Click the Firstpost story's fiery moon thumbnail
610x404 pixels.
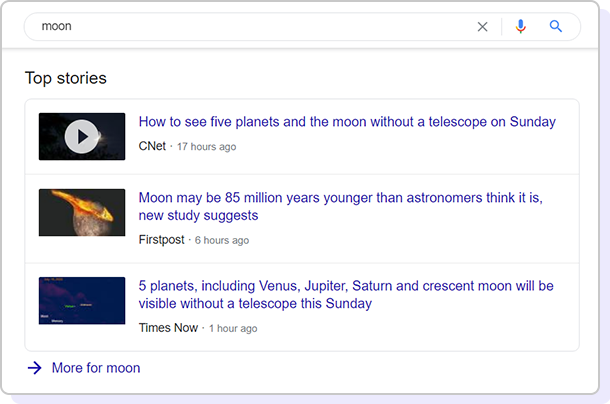(x=82, y=212)
